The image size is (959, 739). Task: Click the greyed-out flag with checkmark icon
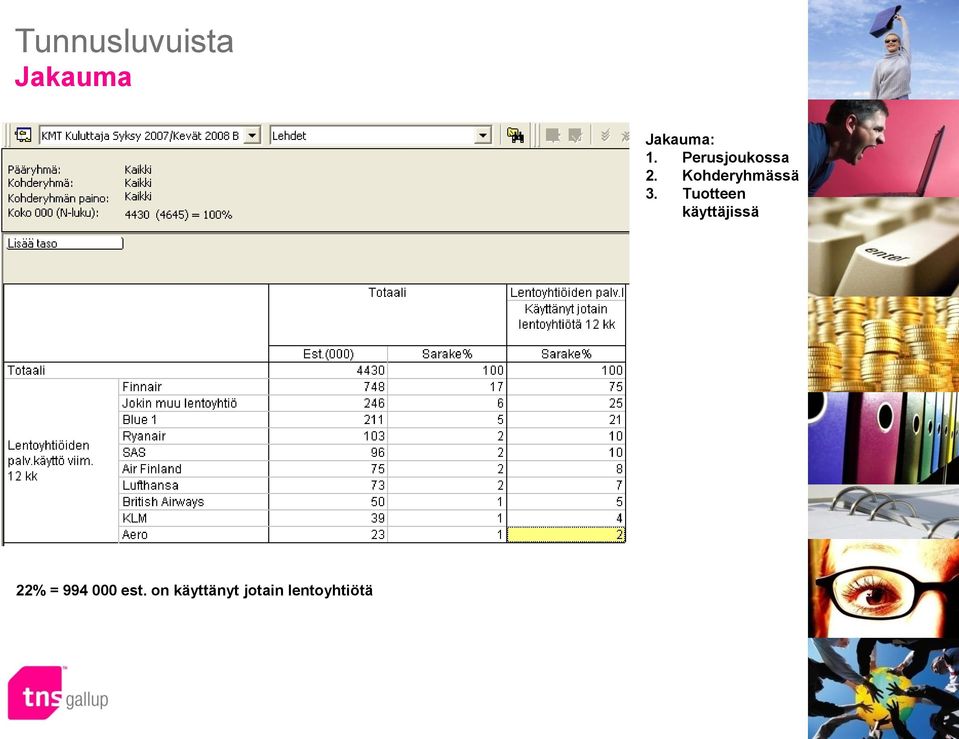tap(575, 135)
